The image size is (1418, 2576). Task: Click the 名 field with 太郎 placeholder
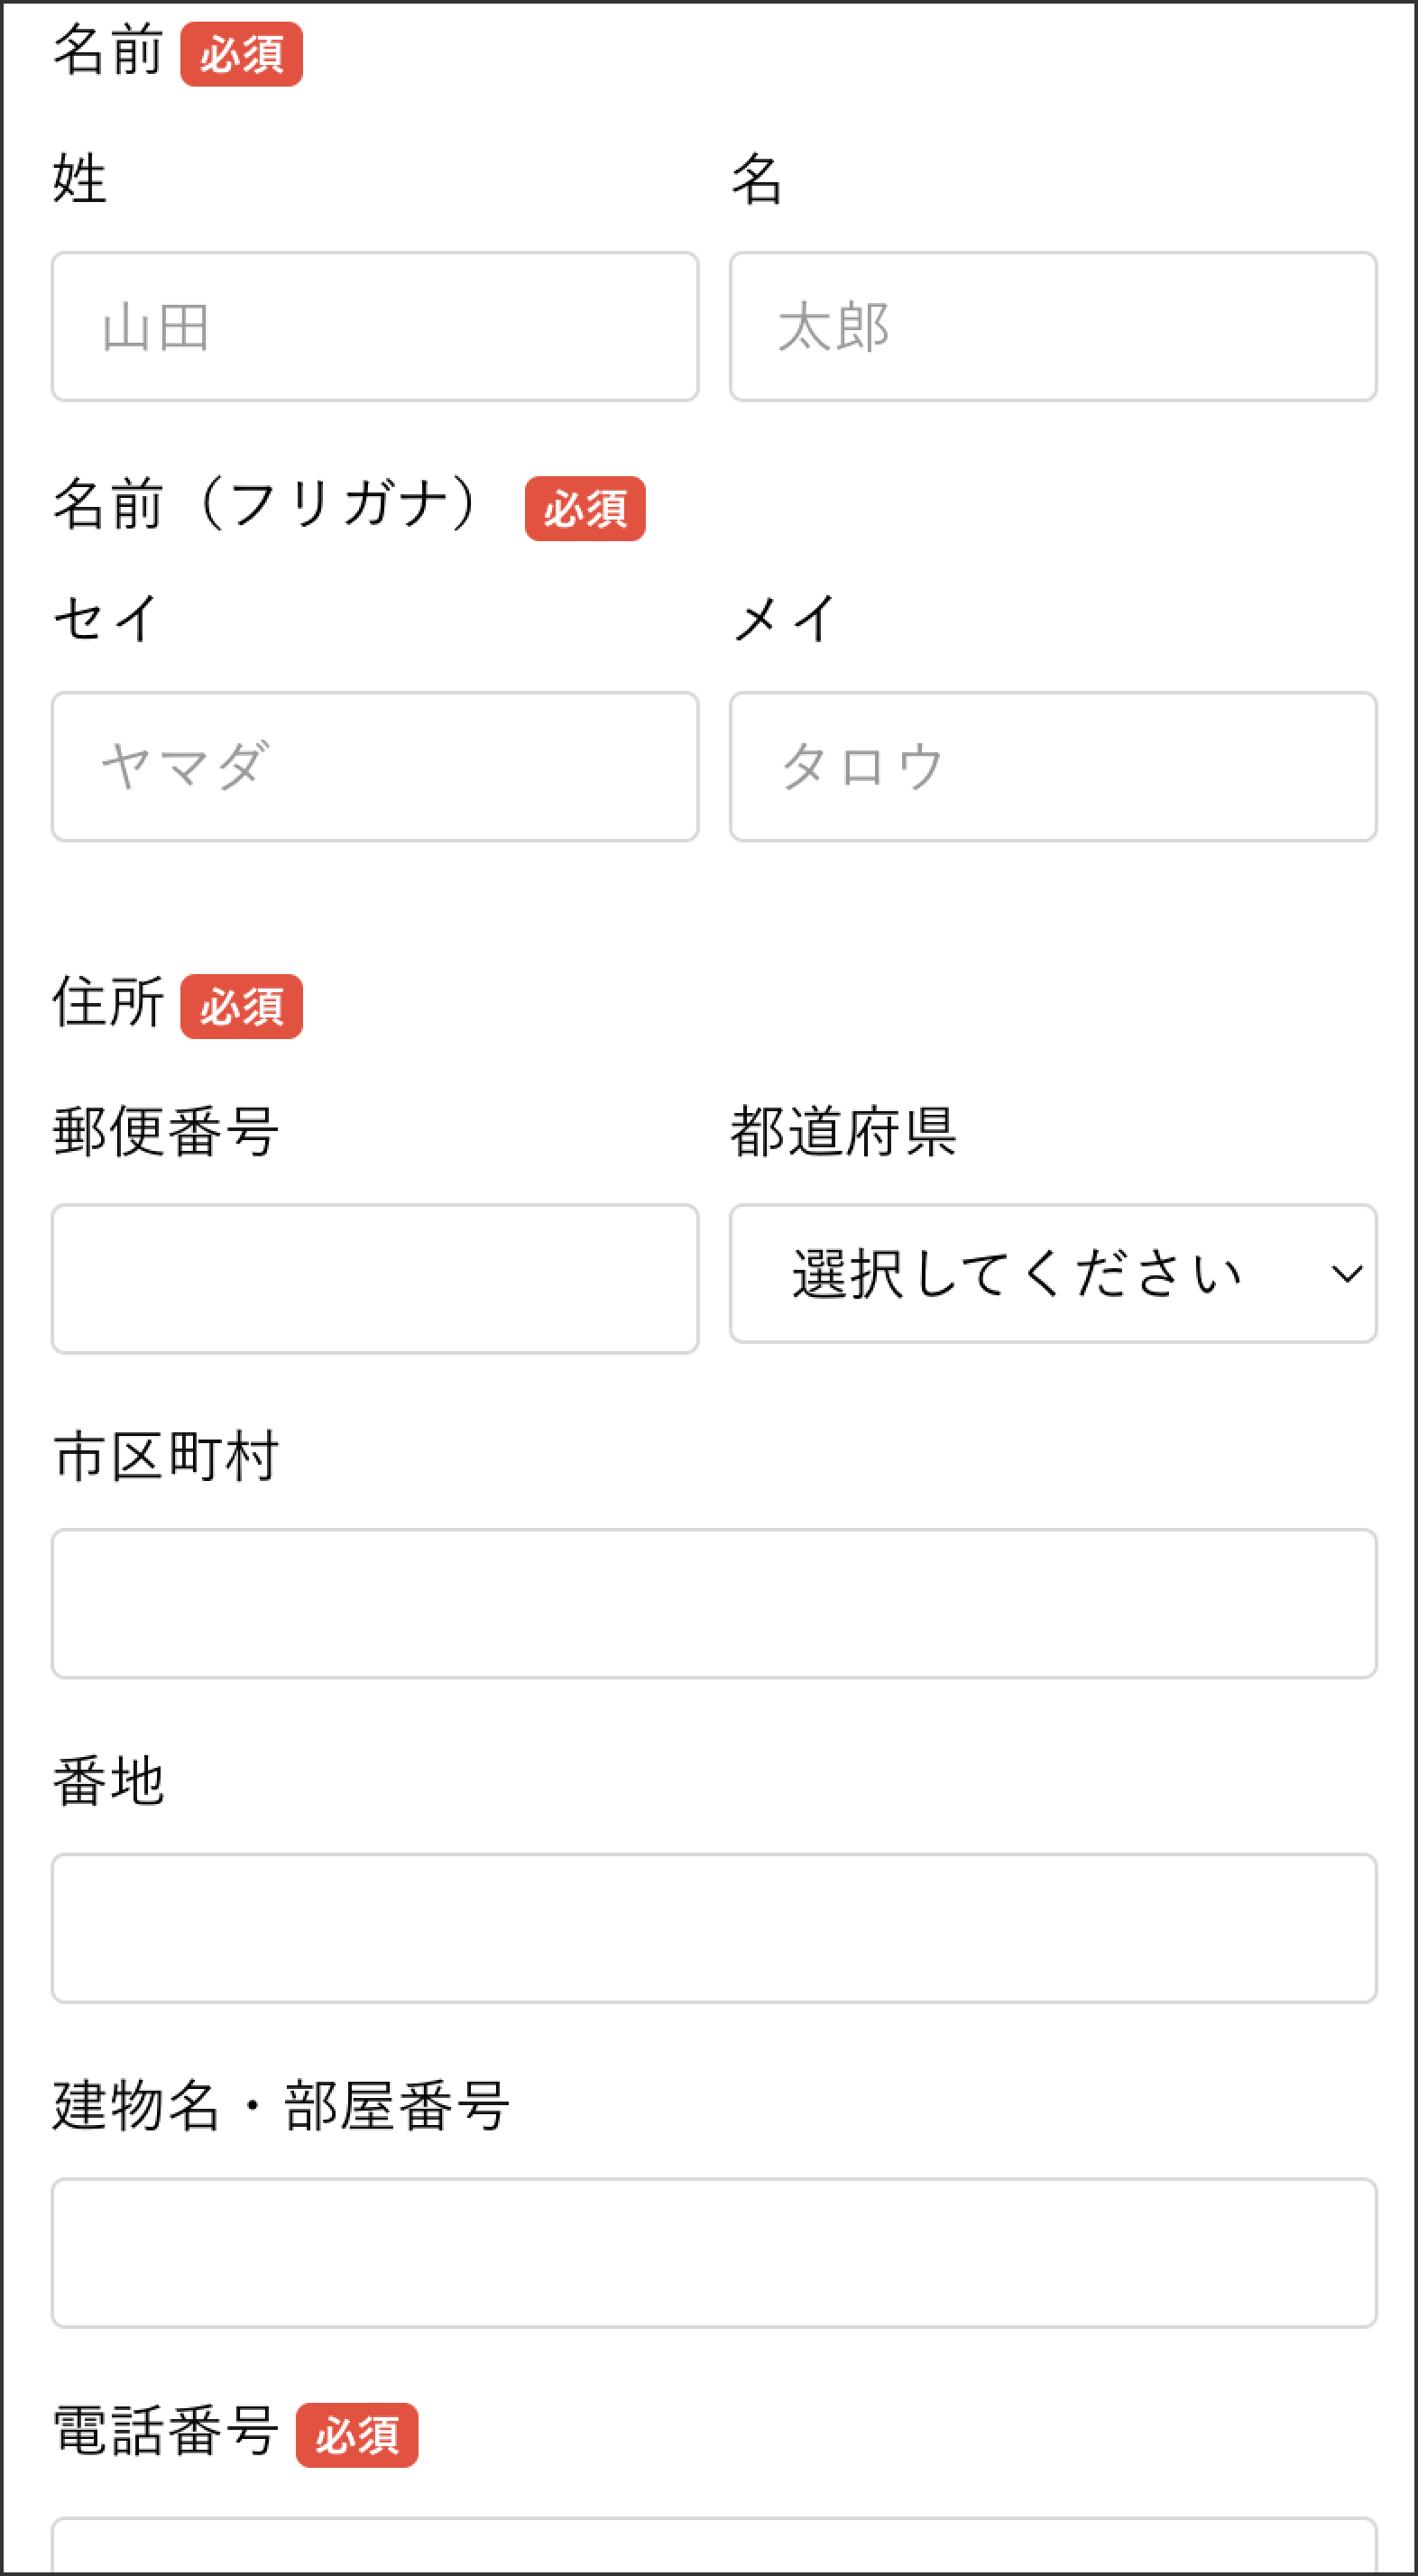(1053, 326)
